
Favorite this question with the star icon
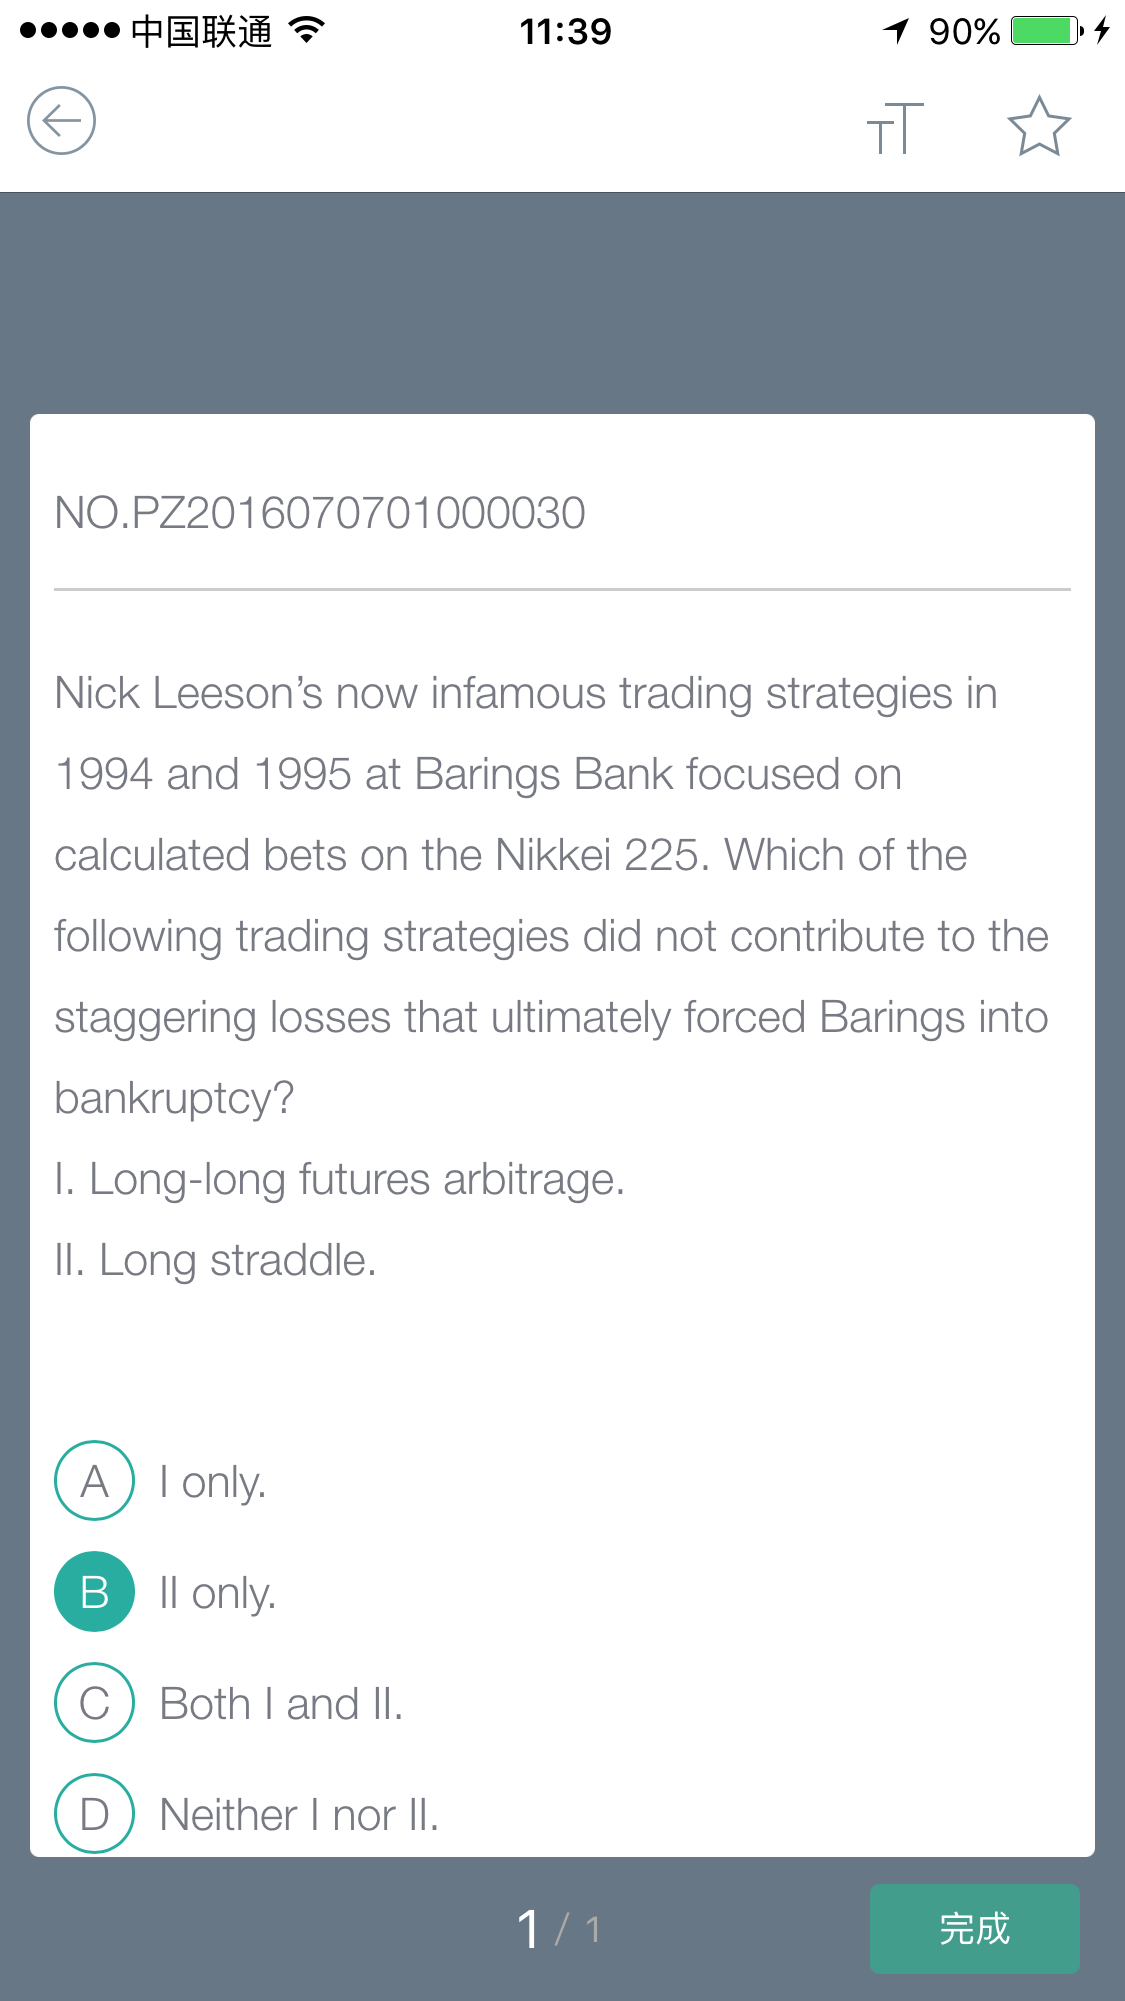(x=1039, y=126)
